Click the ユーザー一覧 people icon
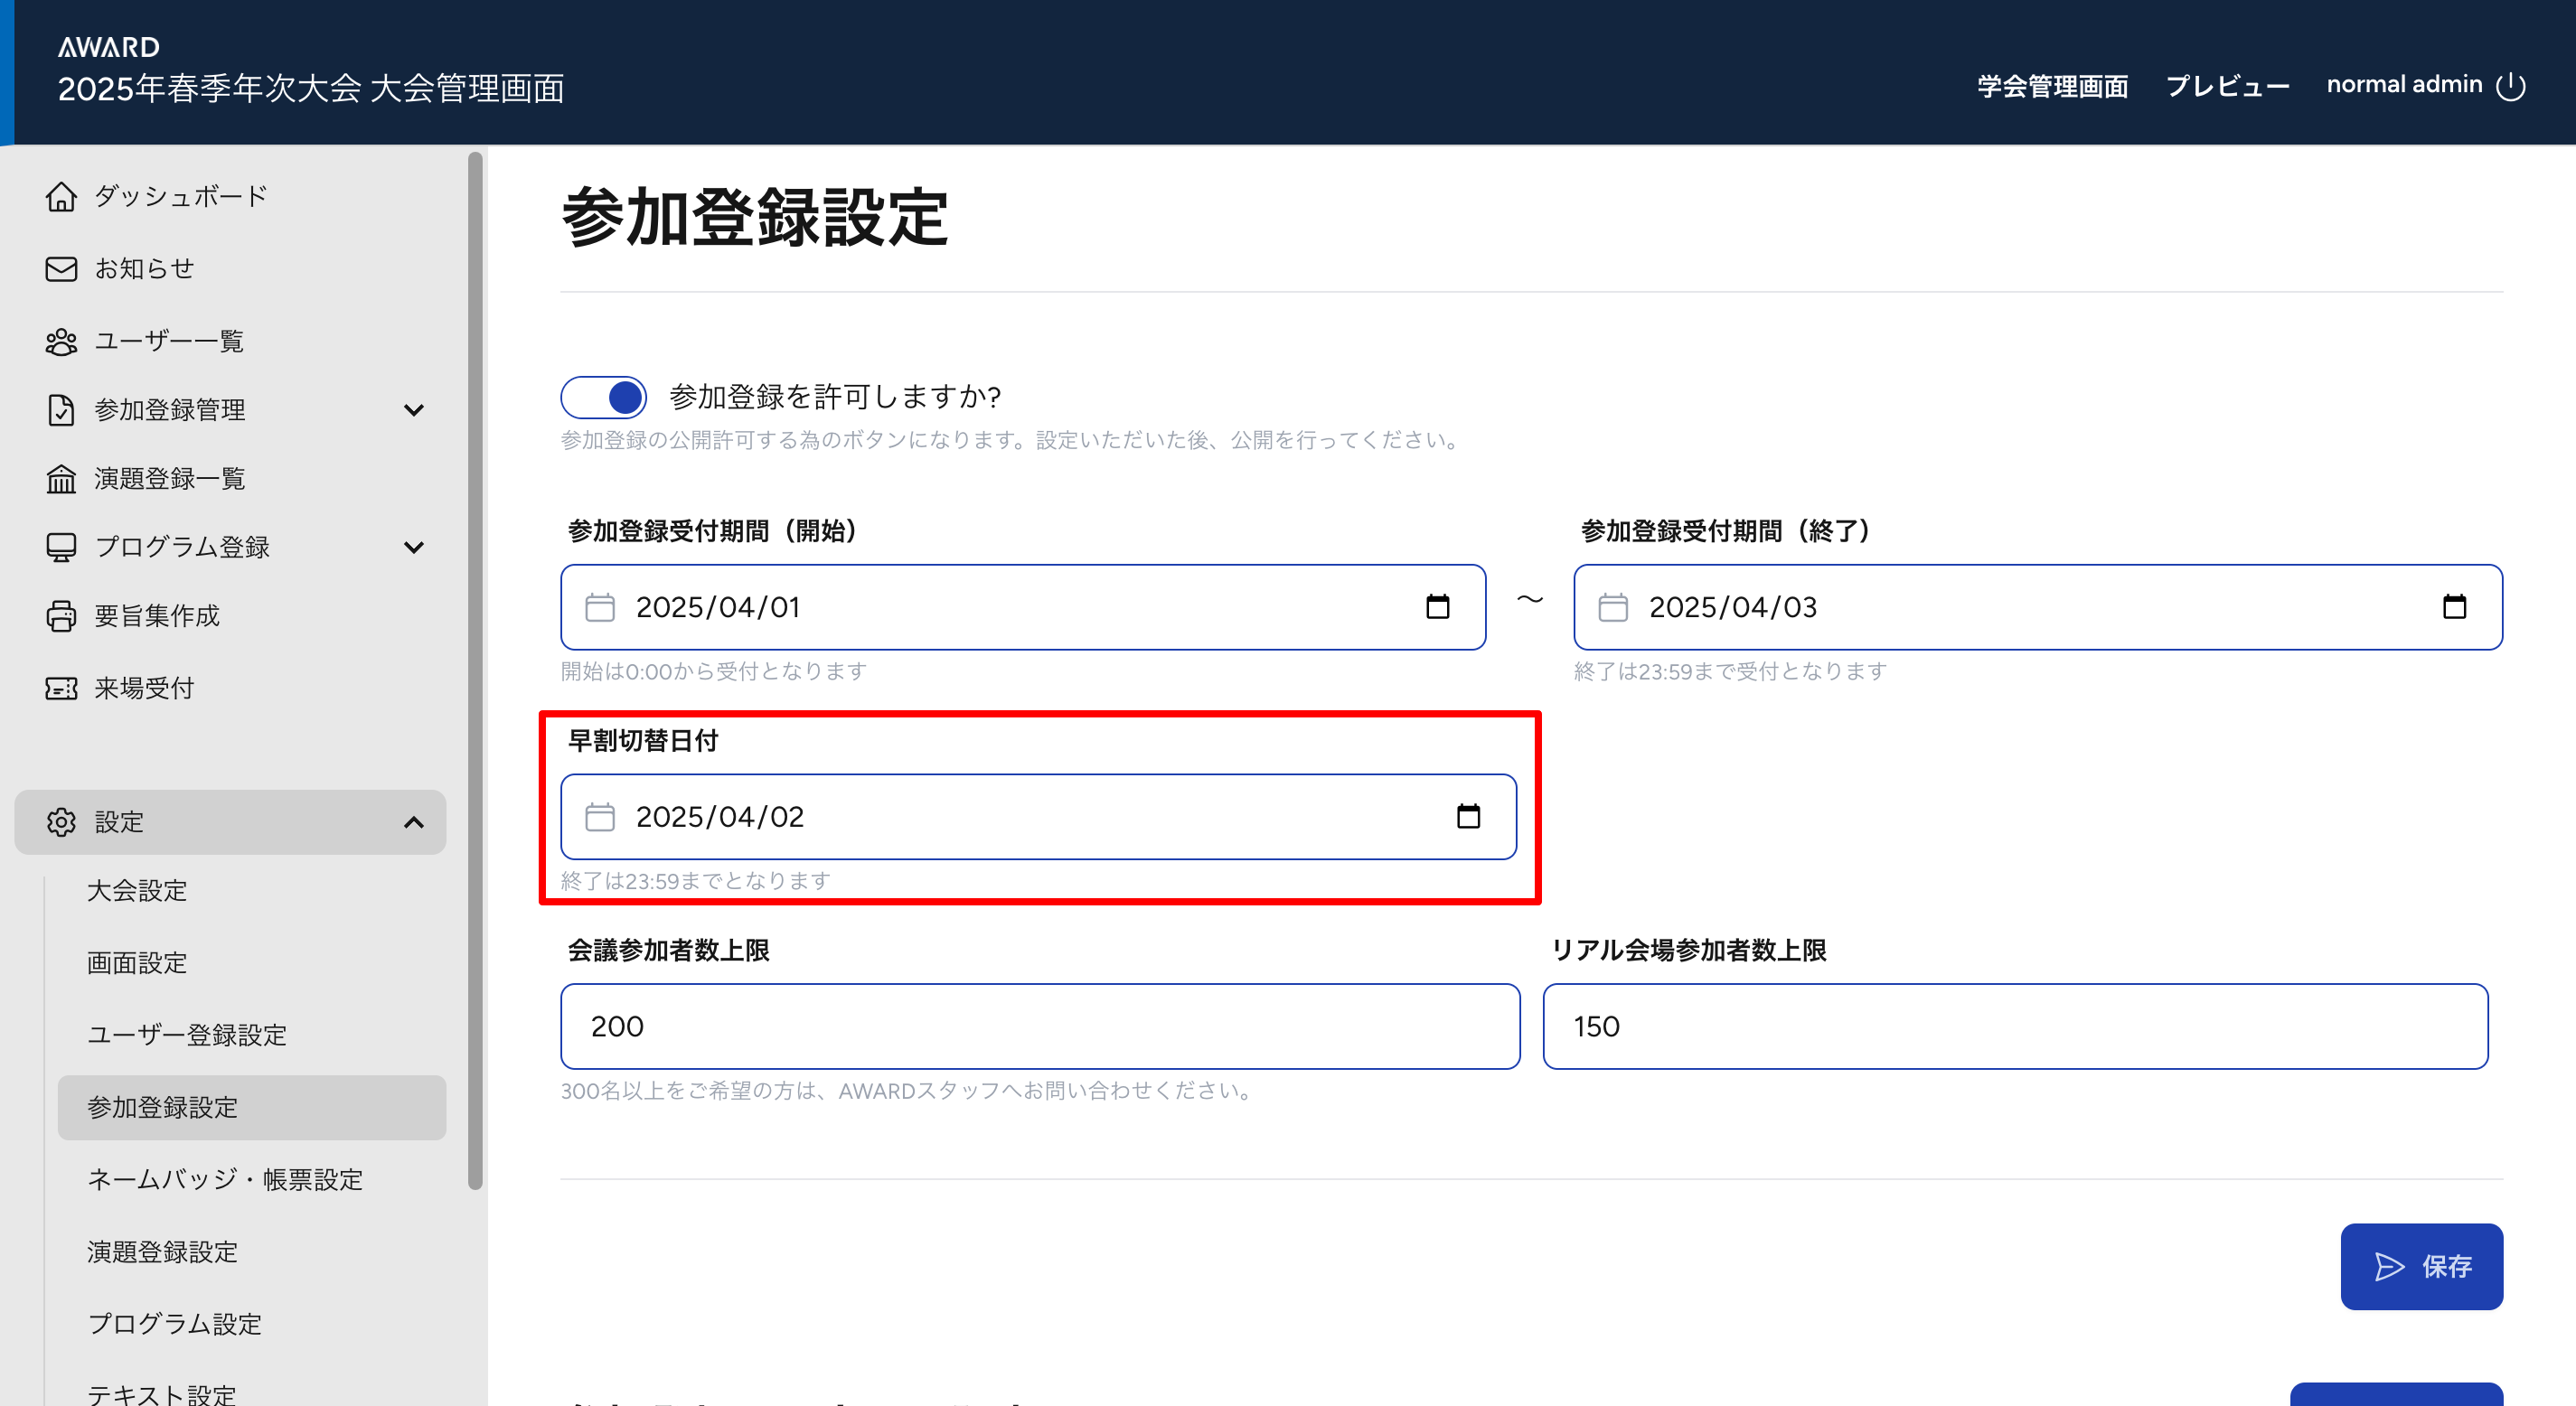The width and height of the screenshot is (2576, 1406). tap(61, 342)
